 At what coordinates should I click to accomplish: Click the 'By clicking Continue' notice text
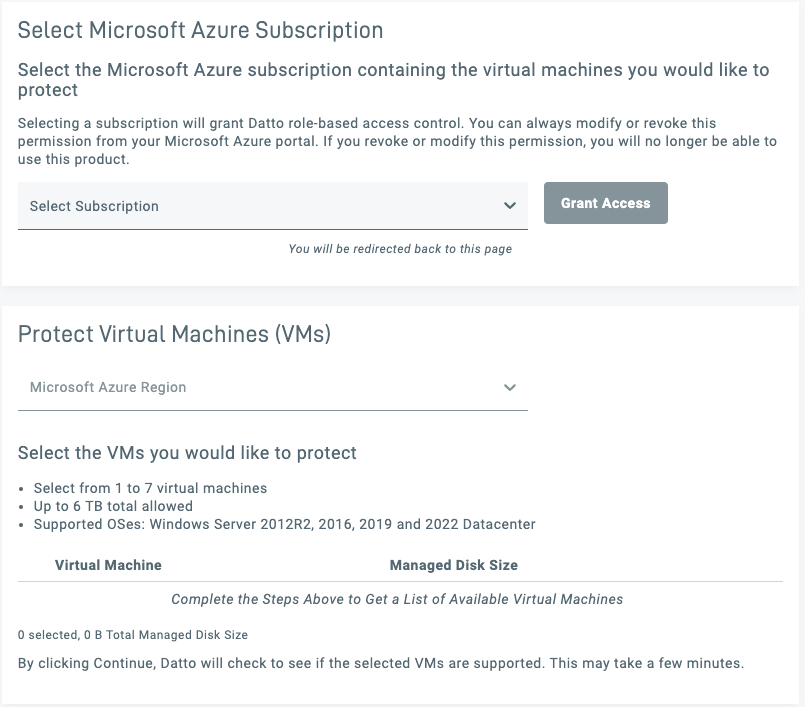pos(381,663)
